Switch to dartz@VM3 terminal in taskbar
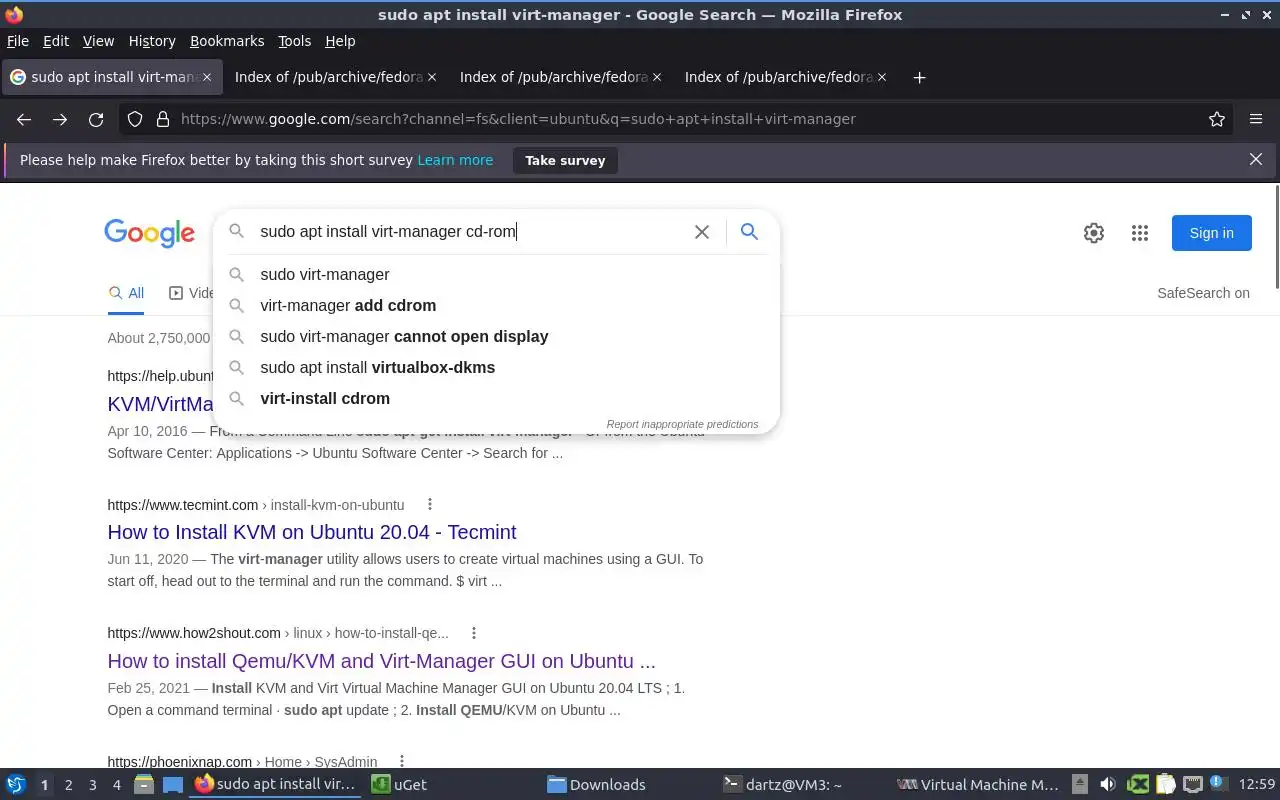 tap(805, 785)
